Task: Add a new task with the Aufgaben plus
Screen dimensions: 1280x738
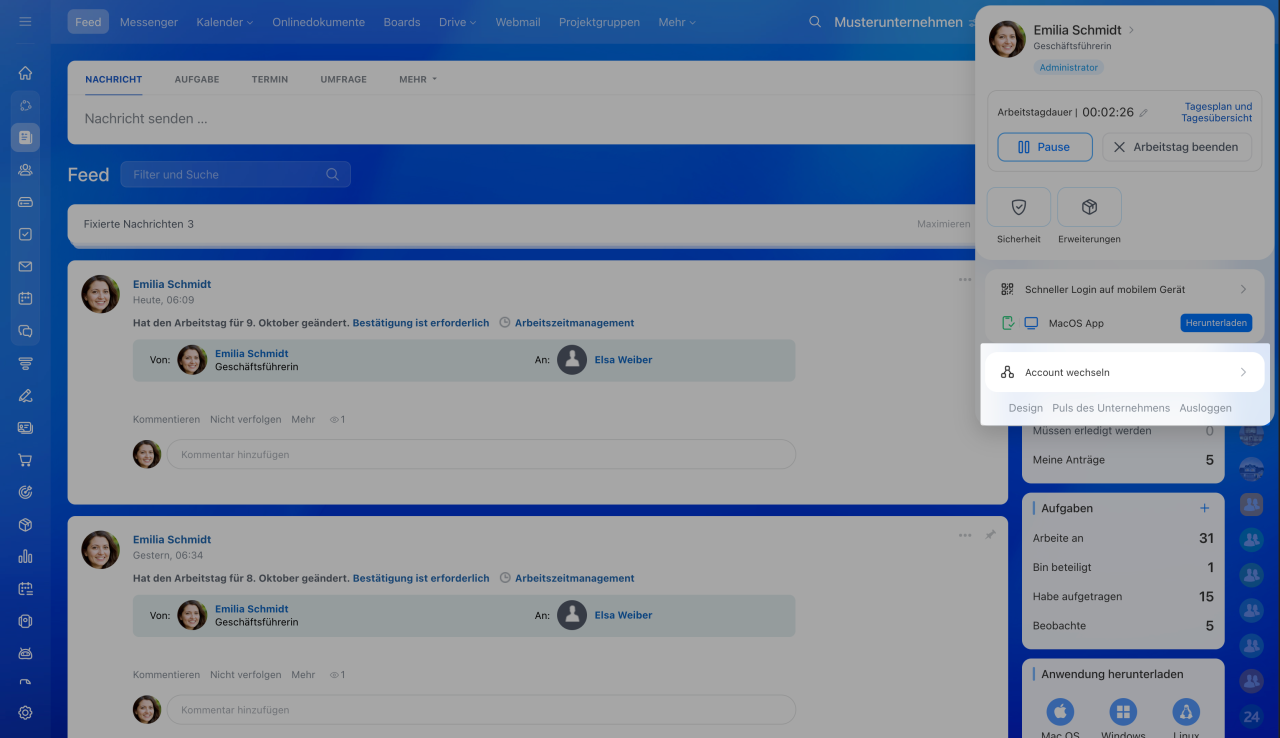Action: [1204, 508]
